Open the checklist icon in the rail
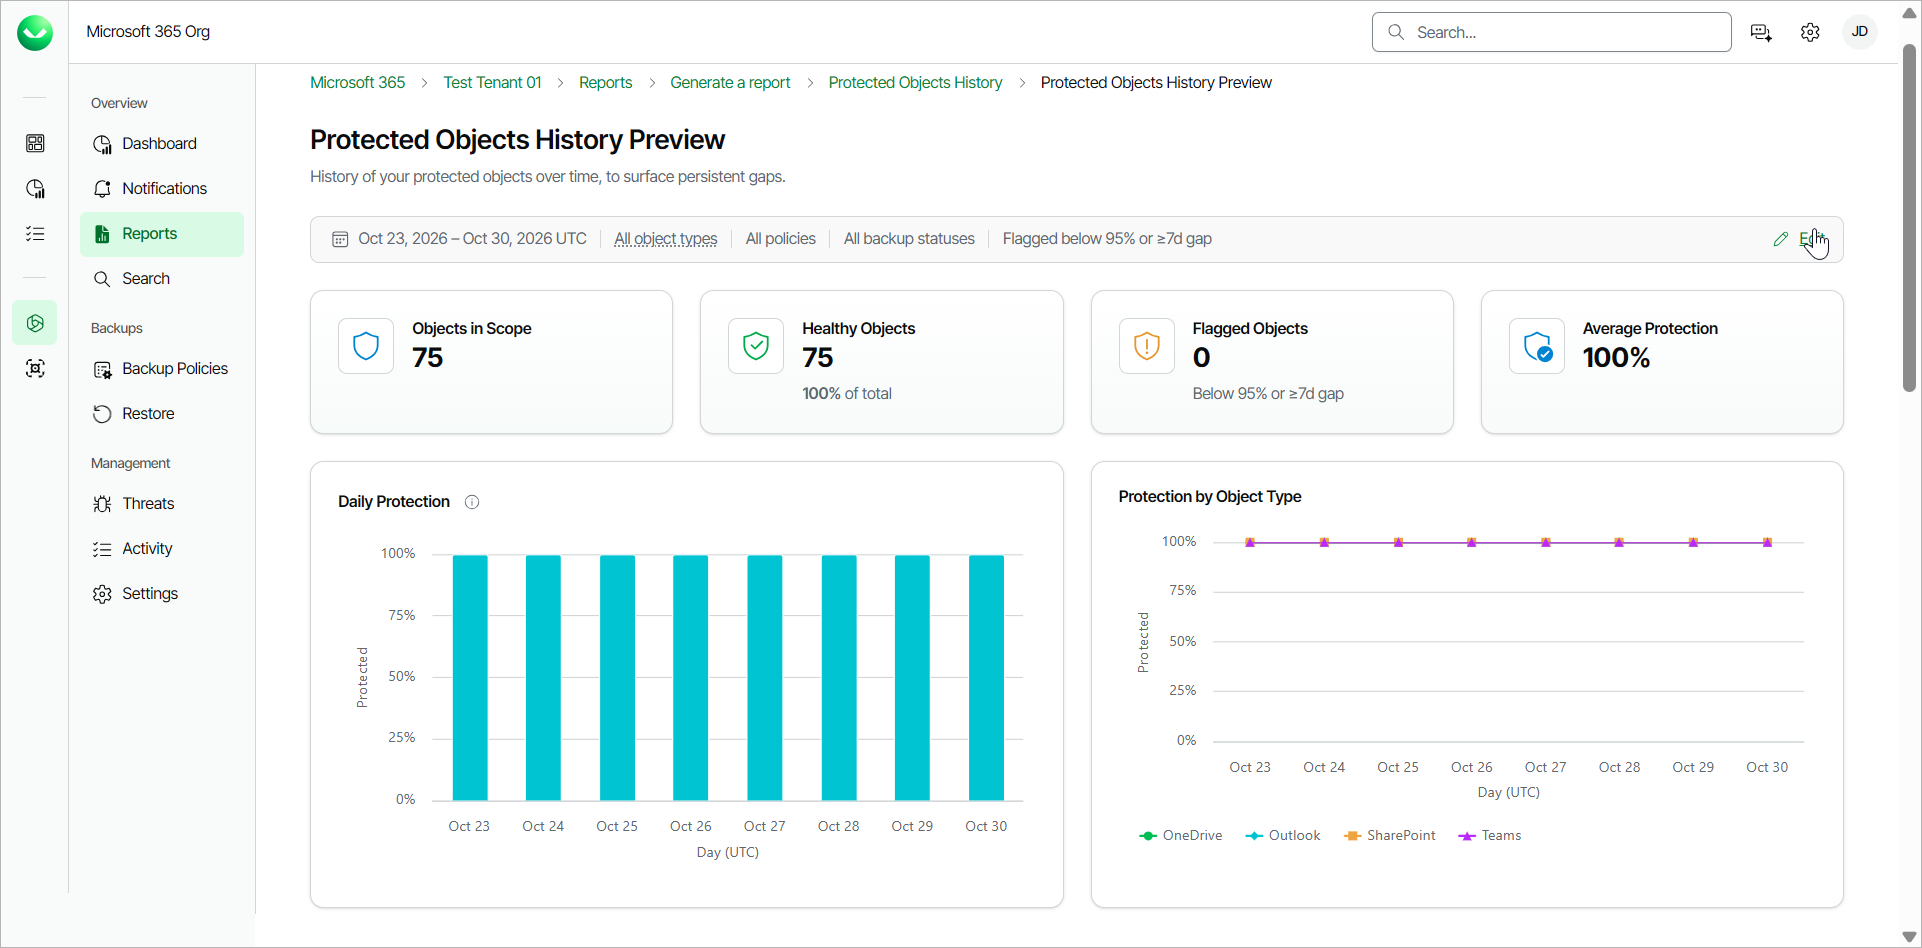The image size is (1922, 948). pos(35,233)
